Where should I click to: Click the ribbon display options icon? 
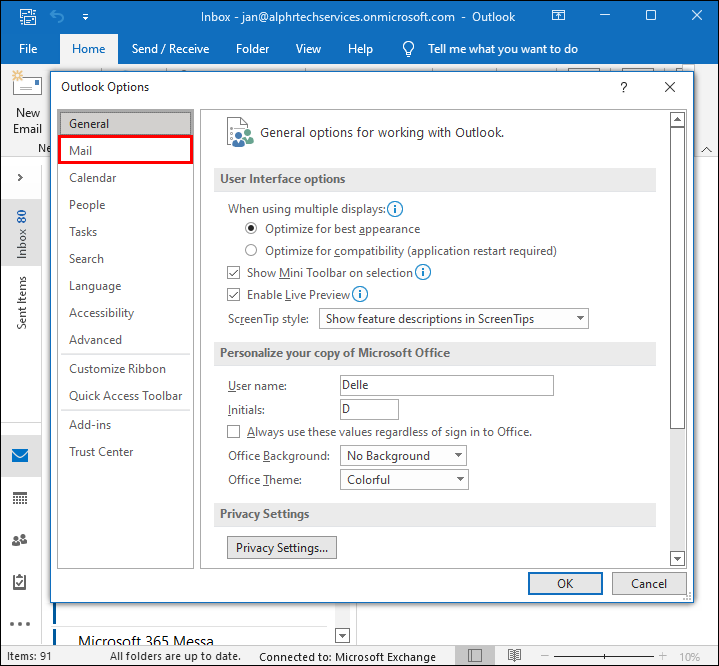(x=558, y=16)
